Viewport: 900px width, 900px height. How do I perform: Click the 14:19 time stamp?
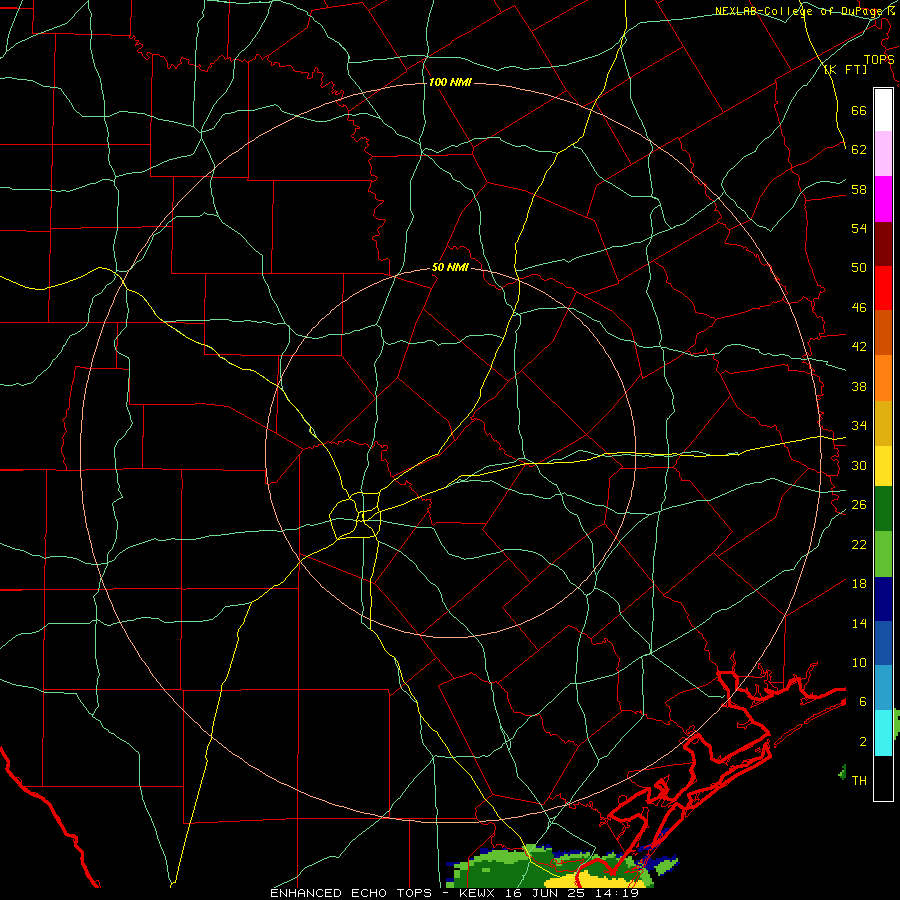tap(617, 893)
